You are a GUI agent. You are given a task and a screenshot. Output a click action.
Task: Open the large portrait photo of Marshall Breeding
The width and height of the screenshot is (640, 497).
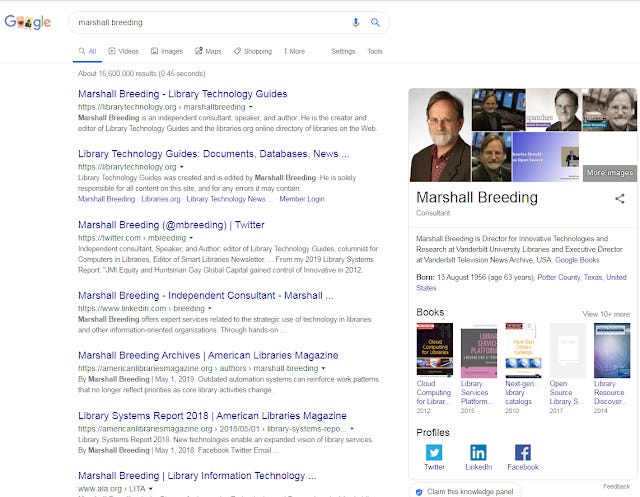coord(440,135)
